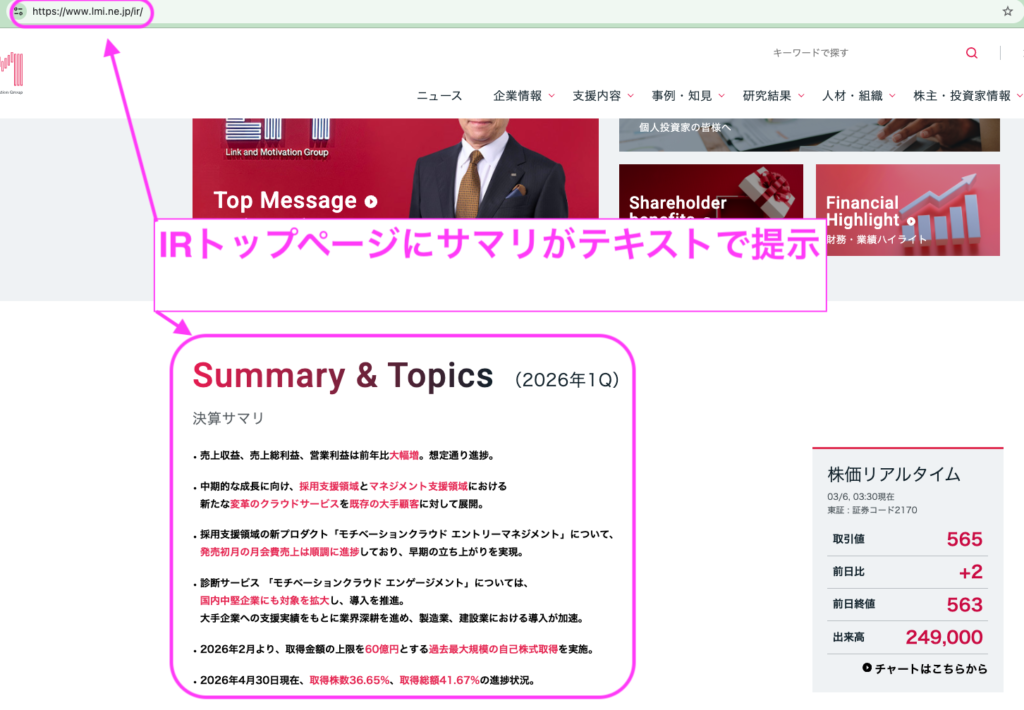1024x710 pixels.
Task: Expand 事例・知見 menu chevron
Action: 722,96
